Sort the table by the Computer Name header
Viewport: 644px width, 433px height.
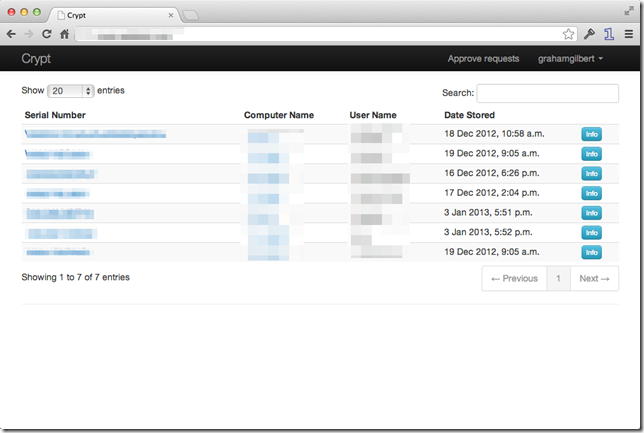[x=279, y=115]
